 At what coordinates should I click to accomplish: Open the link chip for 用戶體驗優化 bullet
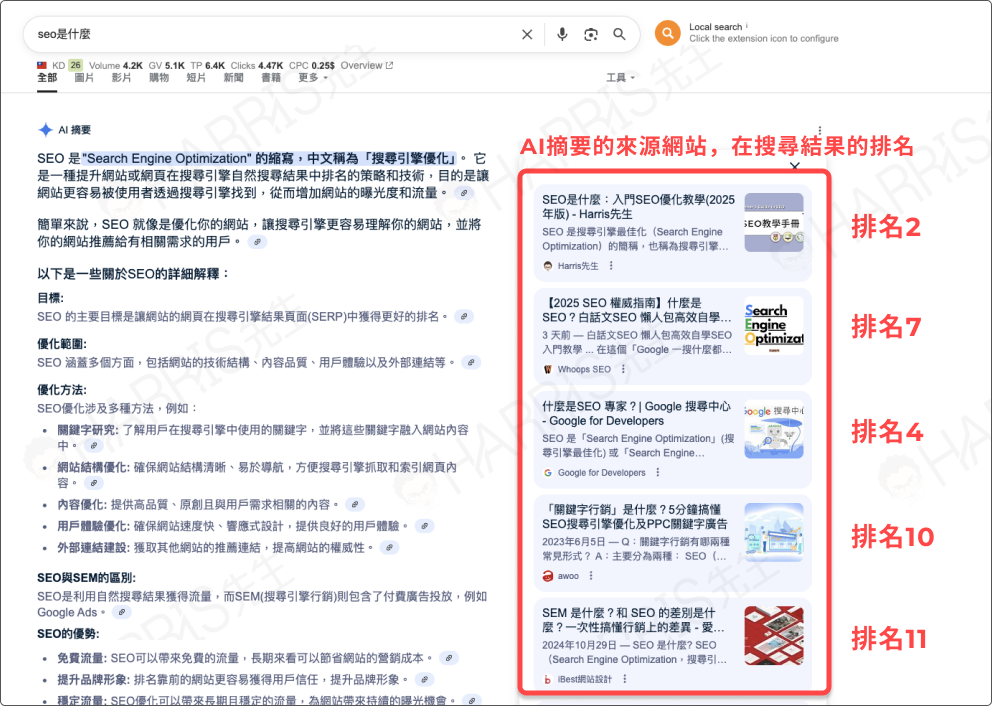[x=425, y=526]
